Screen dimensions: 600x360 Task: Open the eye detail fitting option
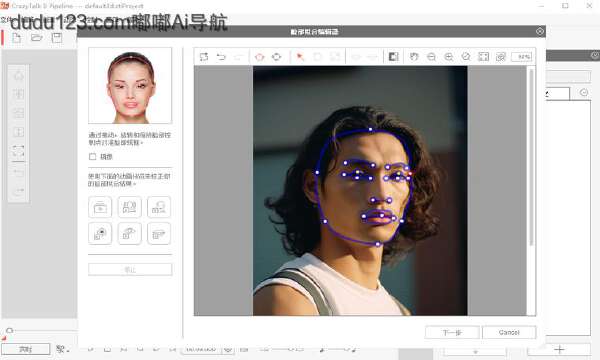[x=100, y=233]
